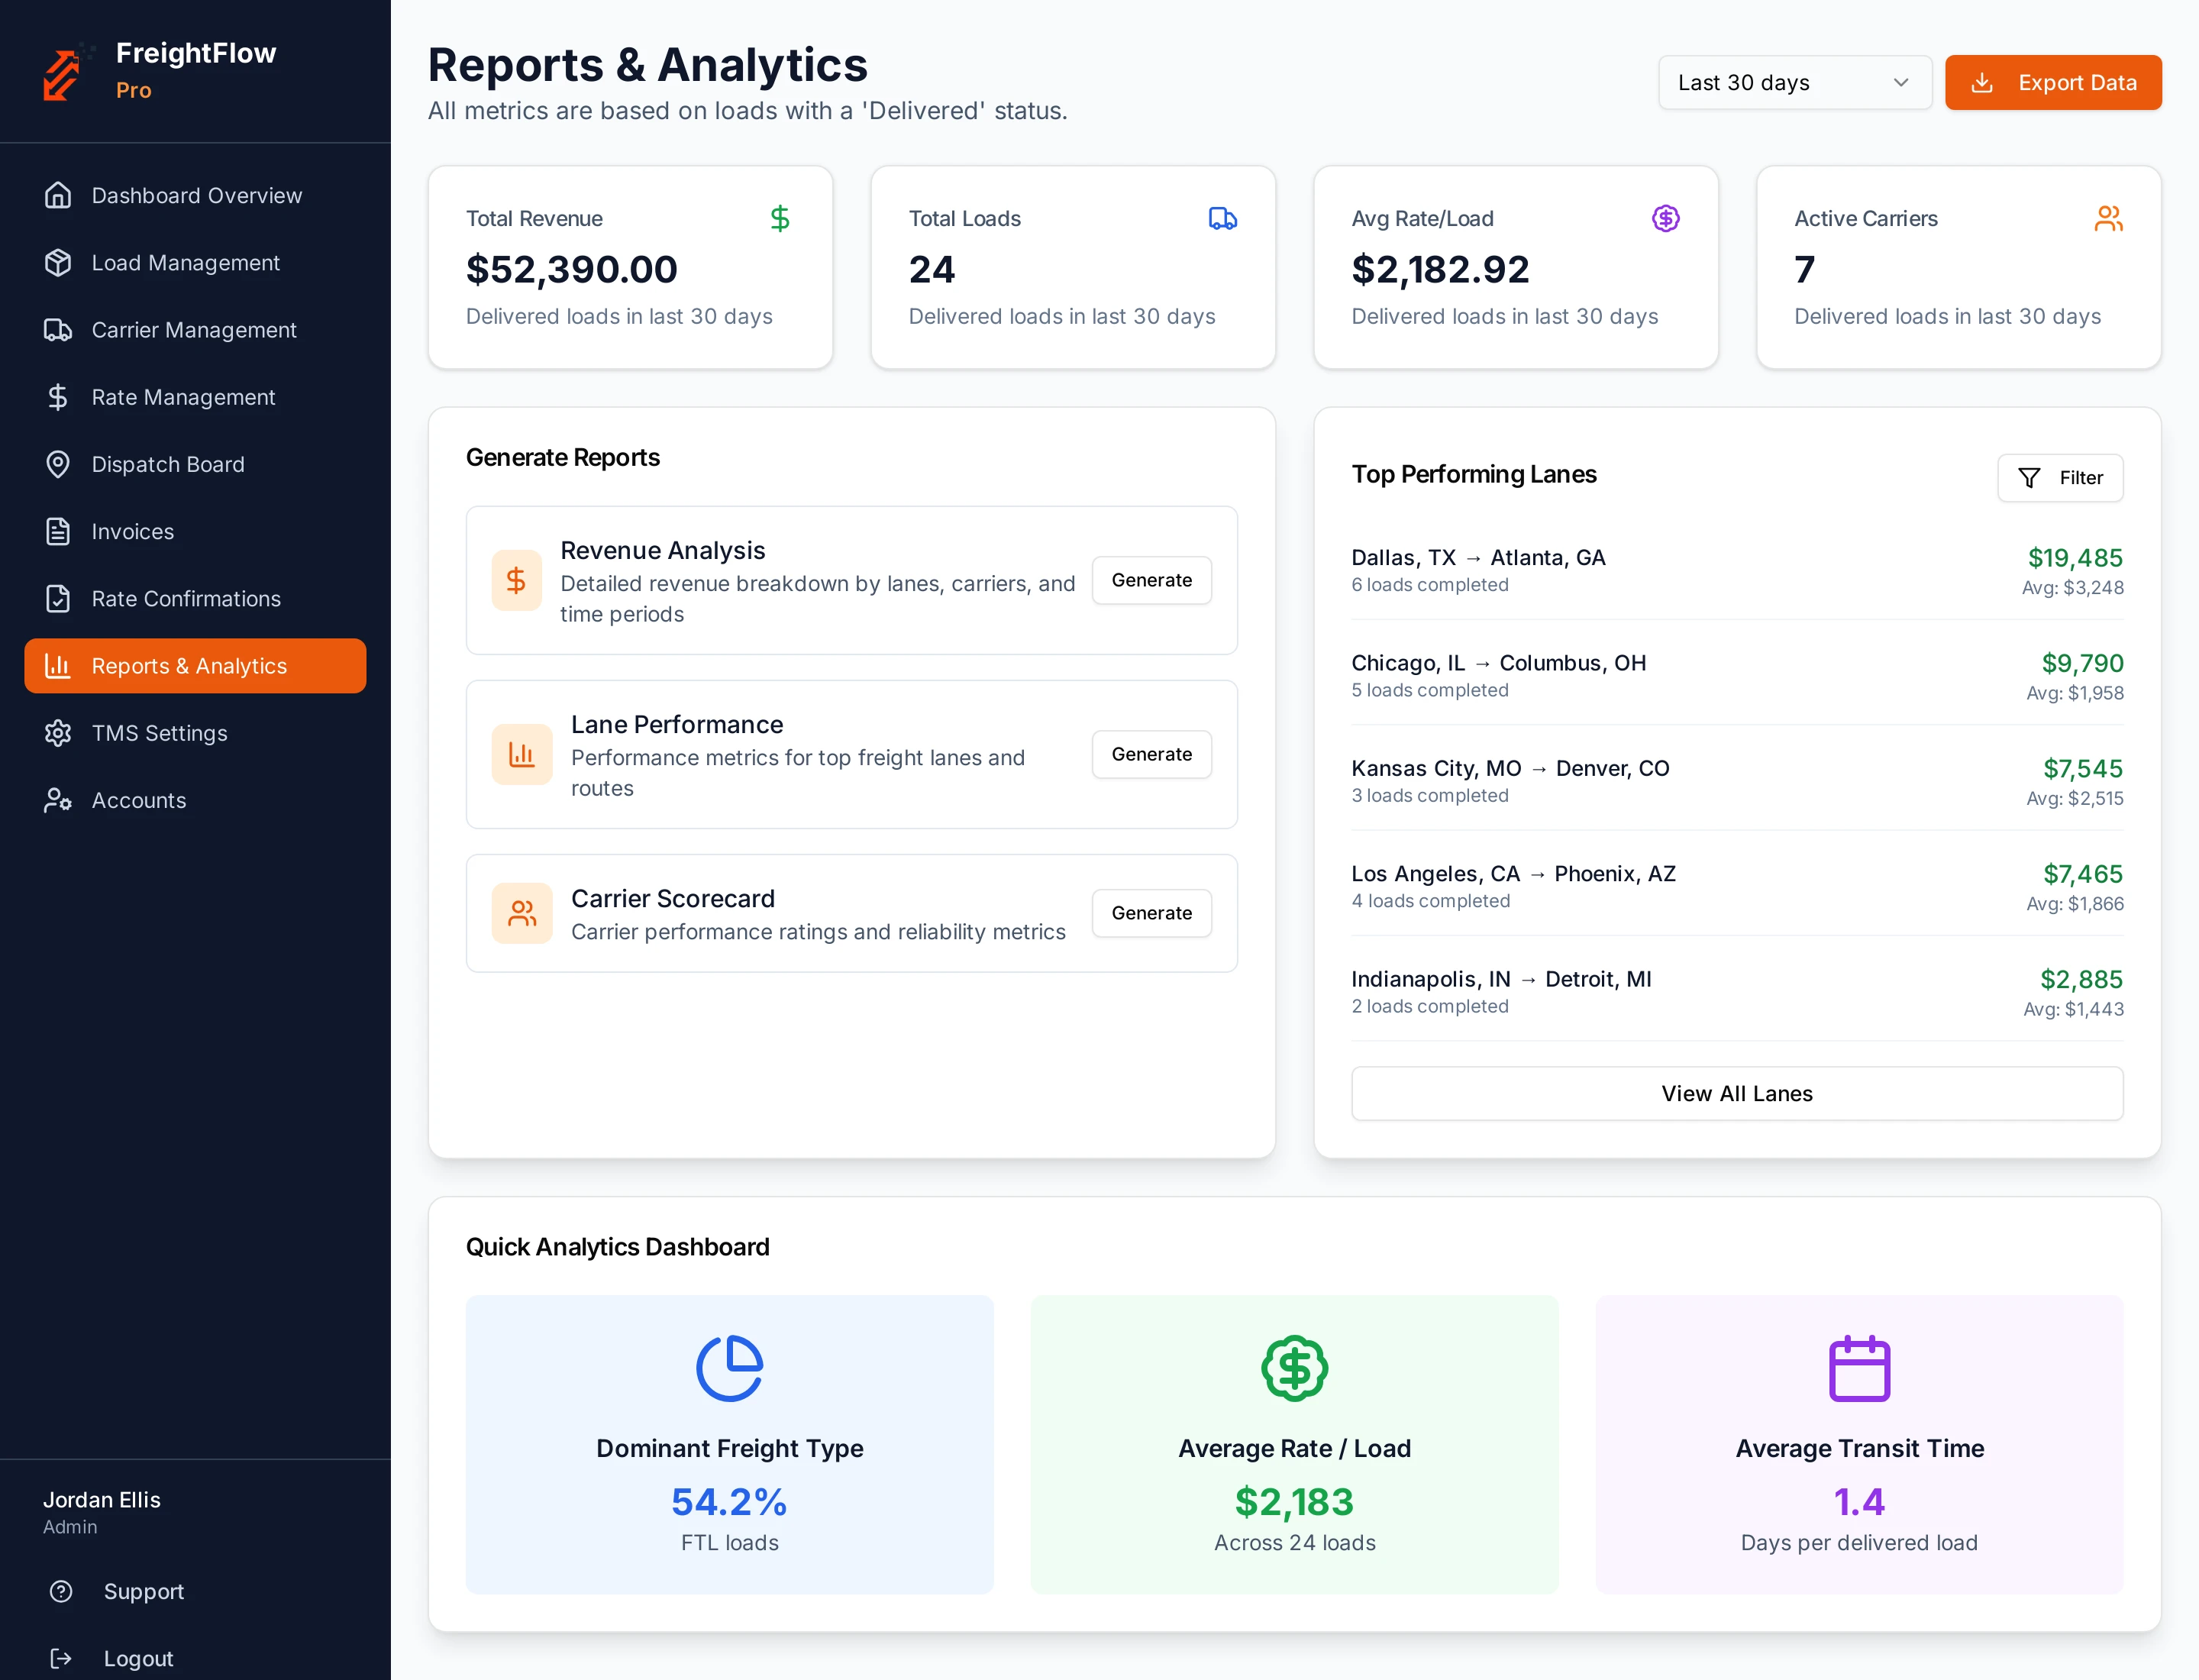The height and width of the screenshot is (1680, 2199).
Task: Go to Load Management page
Action: pos(195,262)
